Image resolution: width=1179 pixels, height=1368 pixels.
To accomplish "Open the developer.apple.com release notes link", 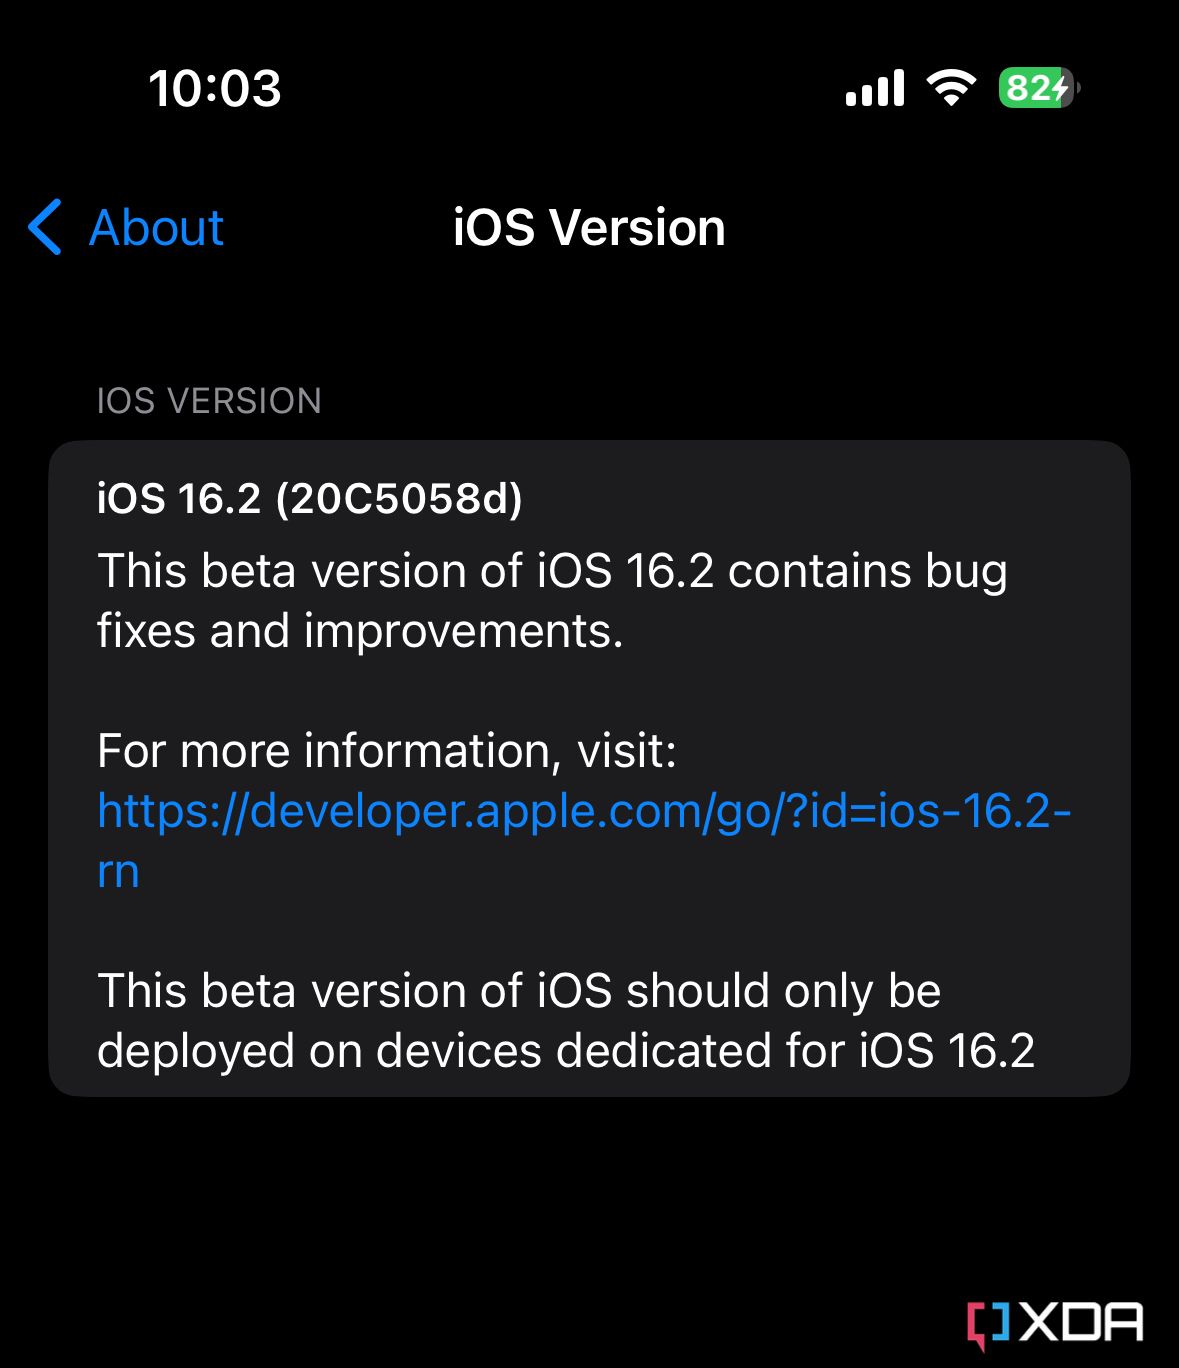I will (x=584, y=840).
